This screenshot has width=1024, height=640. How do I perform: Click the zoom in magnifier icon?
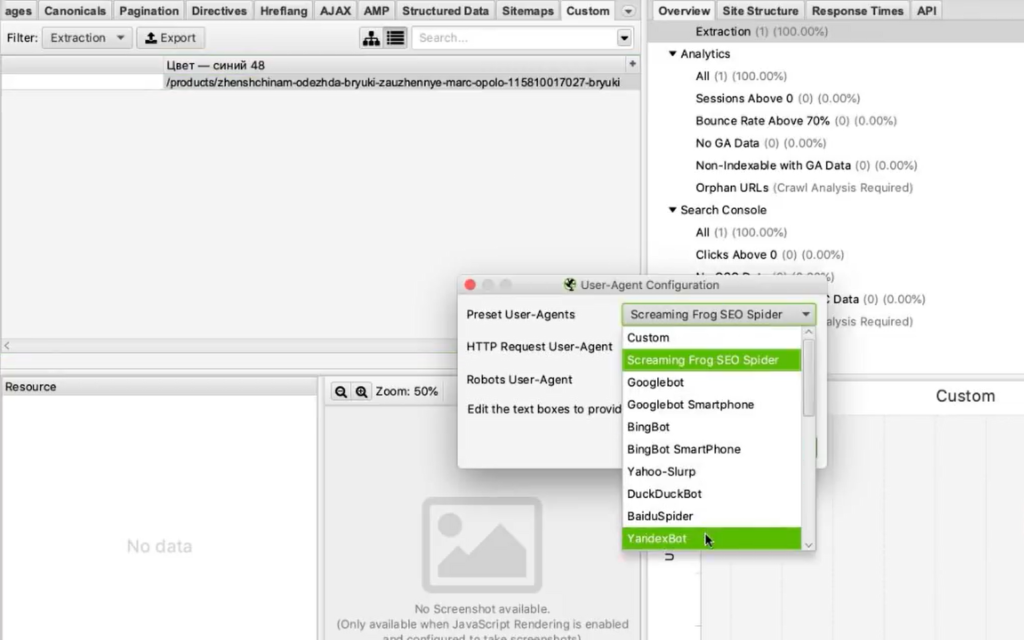pos(361,392)
